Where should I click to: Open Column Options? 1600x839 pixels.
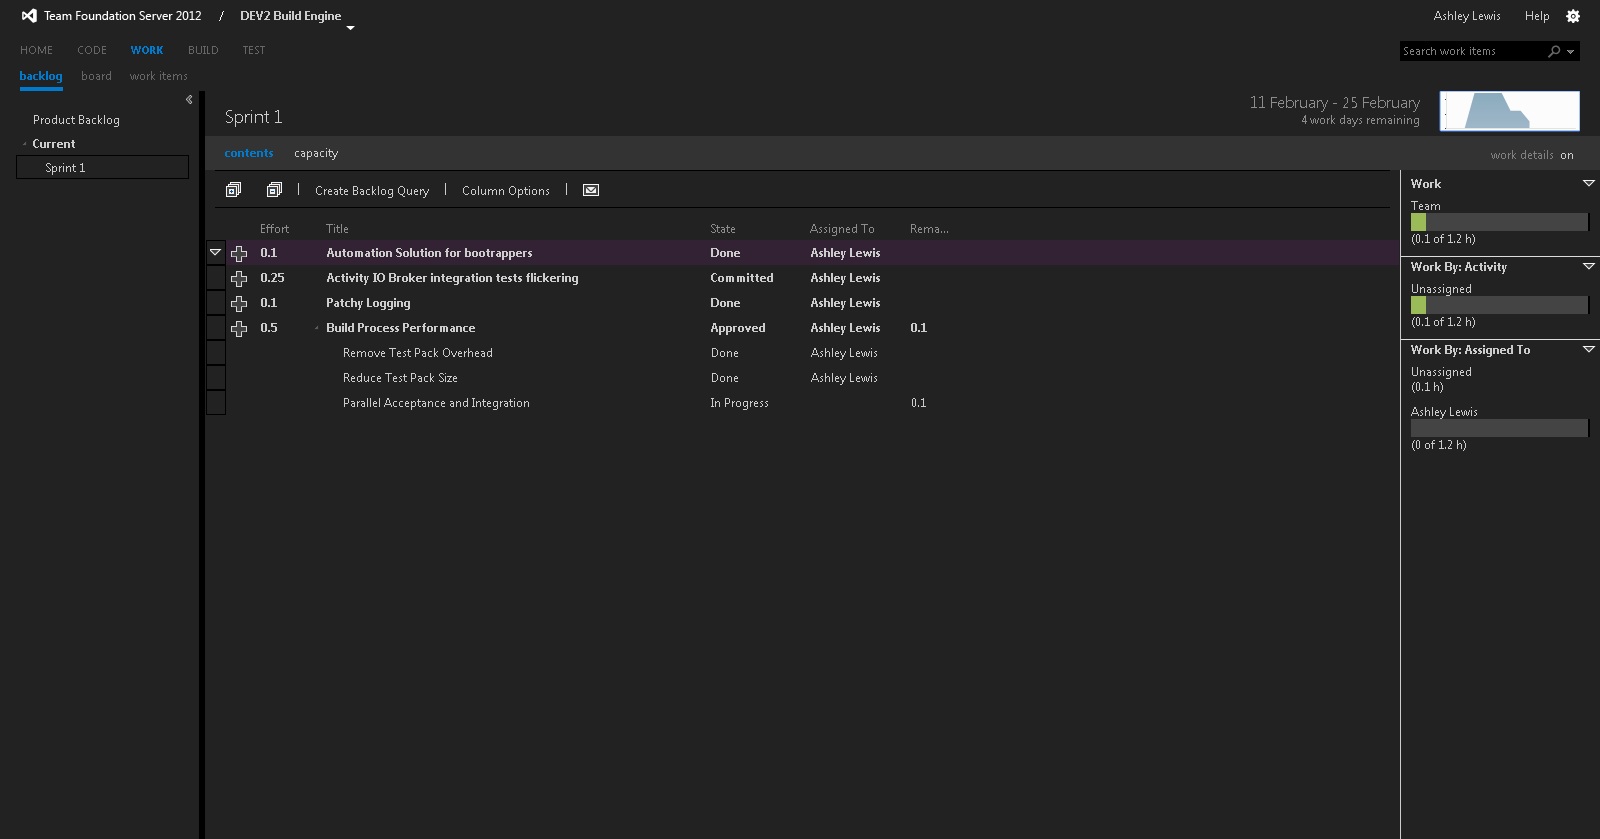click(506, 191)
